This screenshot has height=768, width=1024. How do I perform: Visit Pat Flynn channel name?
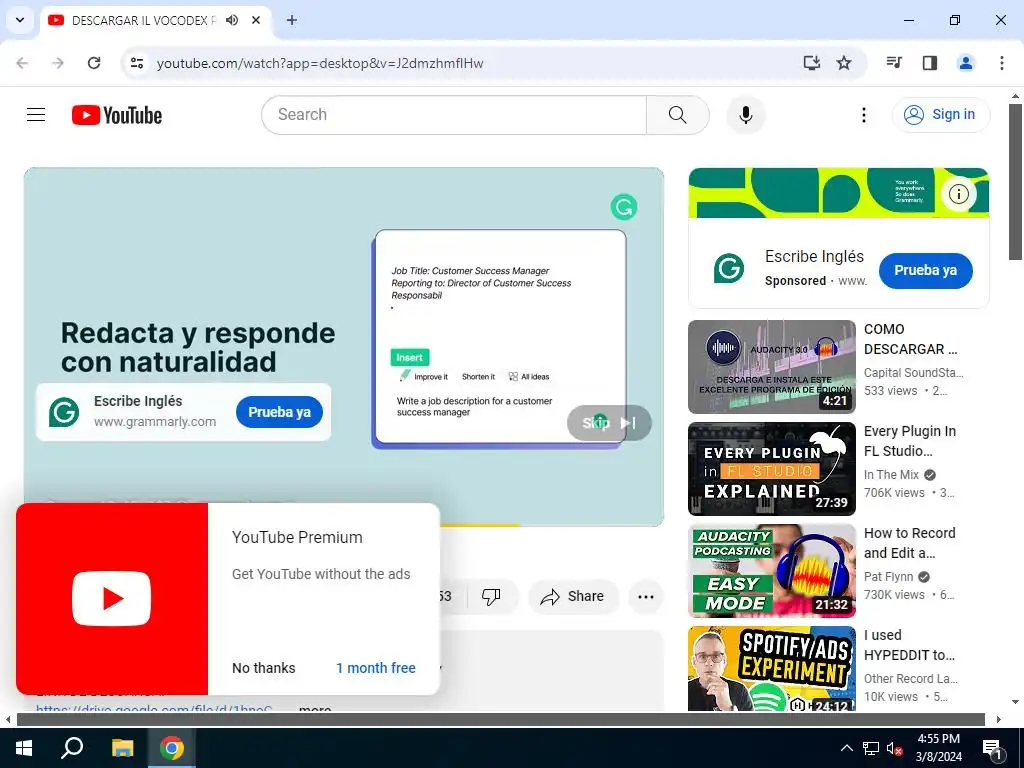click(x=888, y=577)
